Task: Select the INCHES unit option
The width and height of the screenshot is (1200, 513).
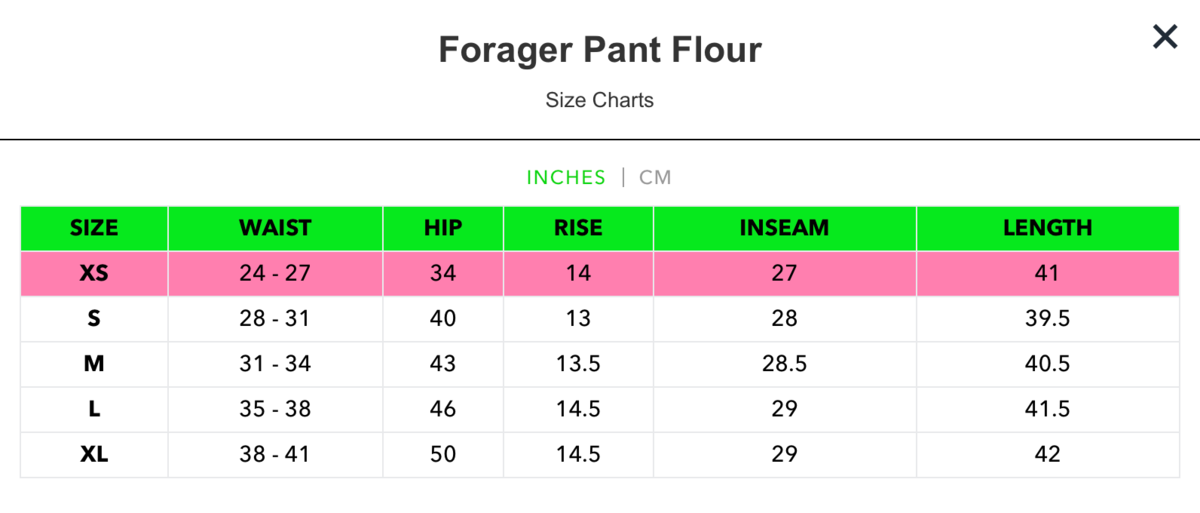Action: click(x=566, y=177)
